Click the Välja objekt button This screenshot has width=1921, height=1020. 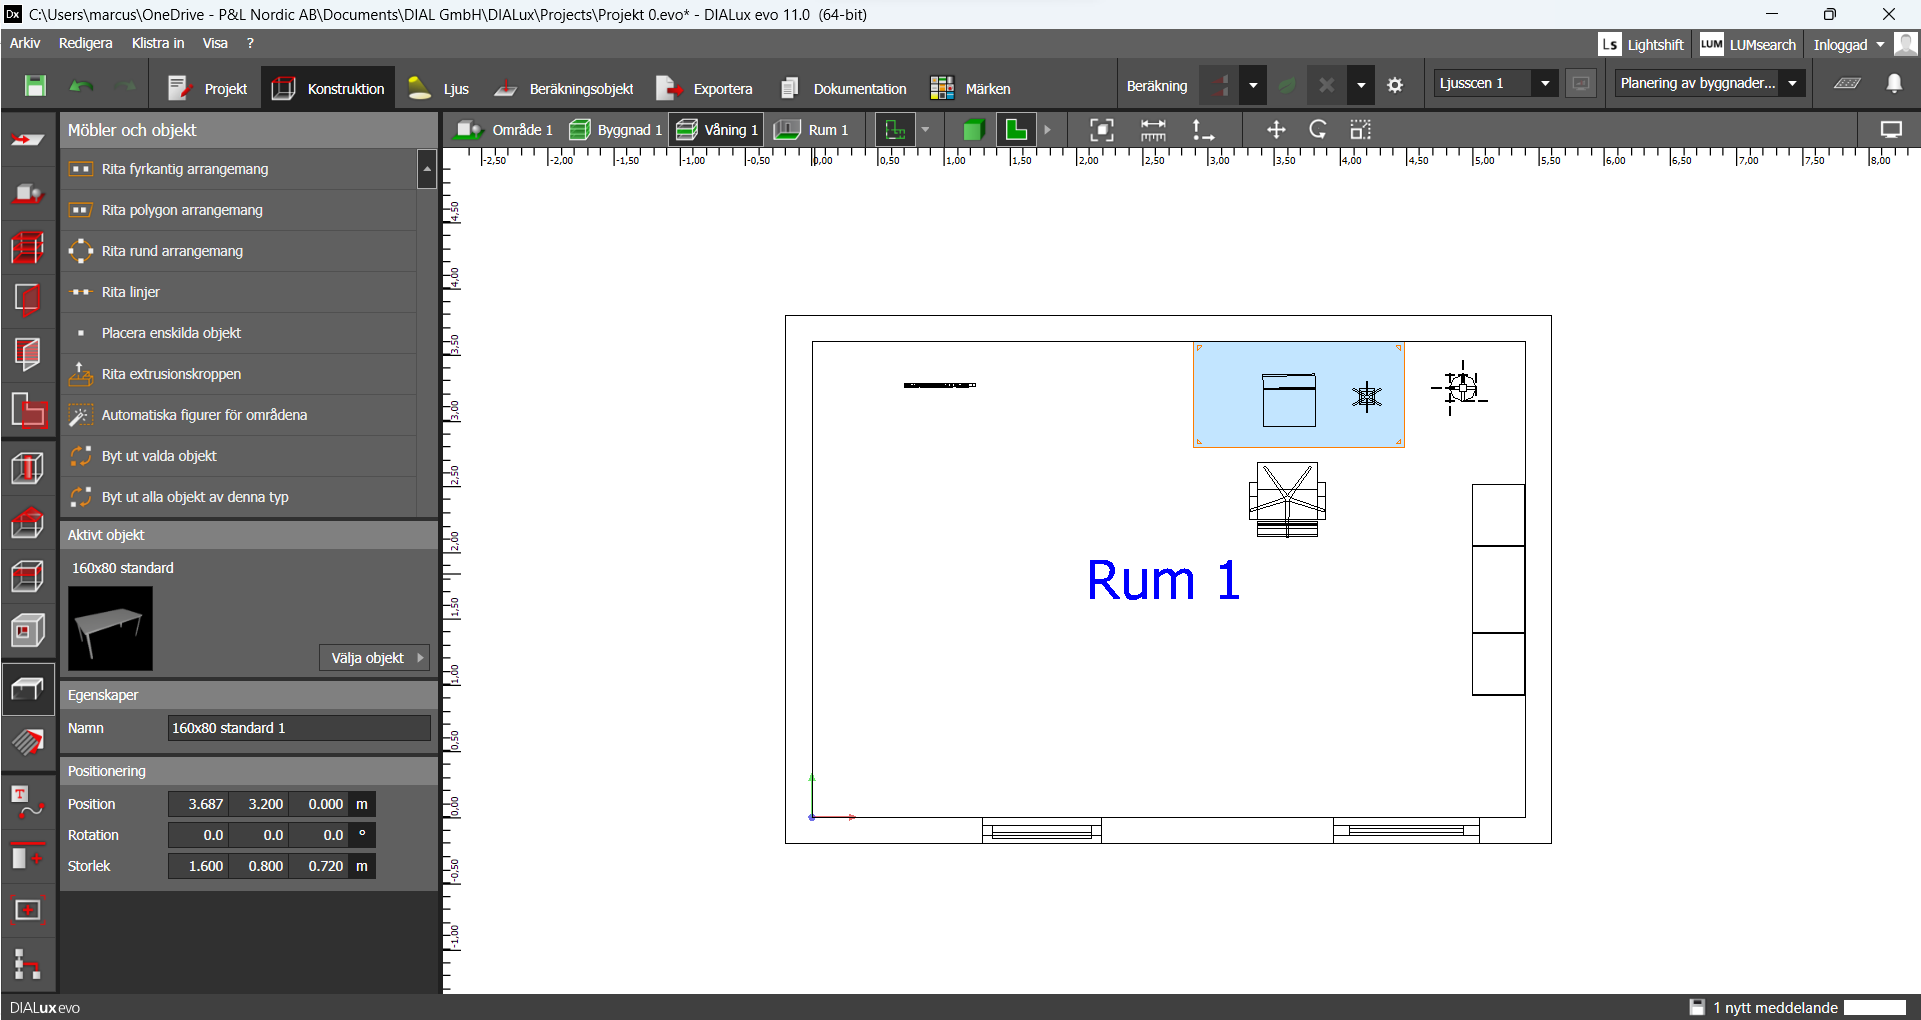pos(375,658)
